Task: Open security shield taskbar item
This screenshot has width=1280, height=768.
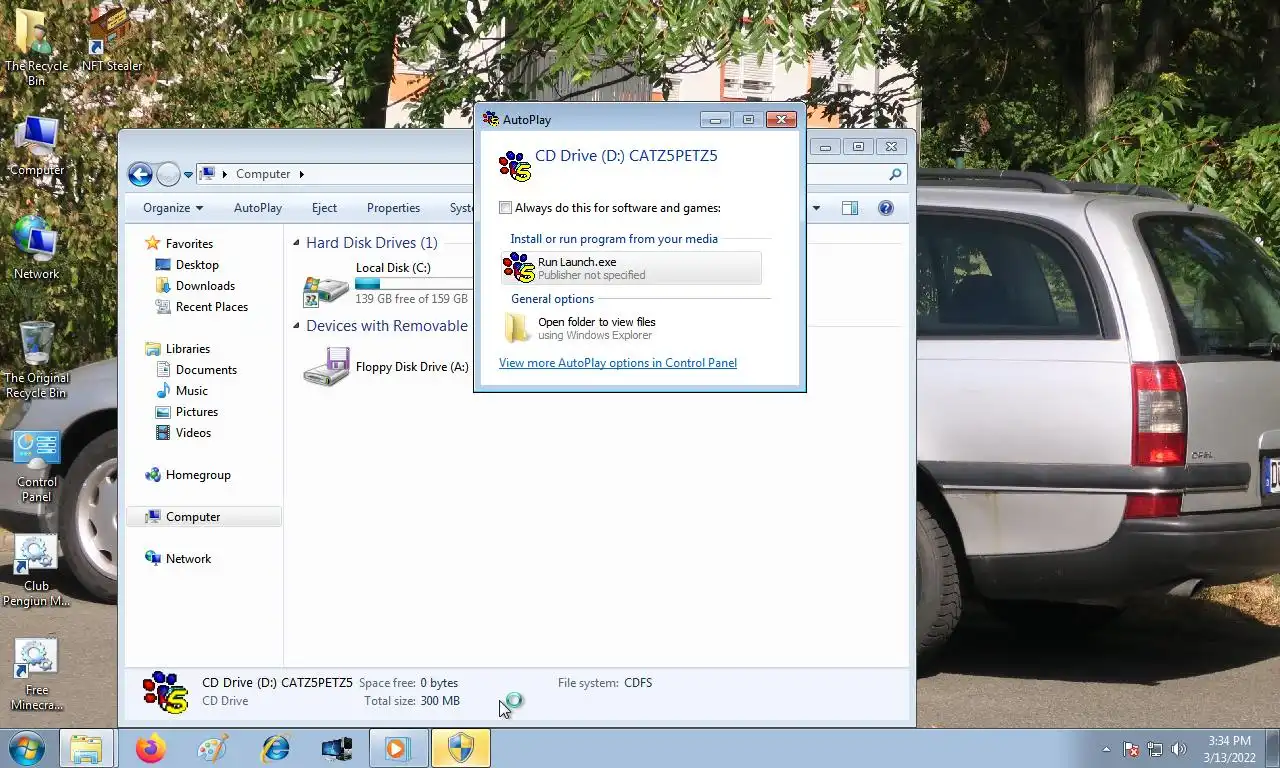Action: click(x=460, y=748)
